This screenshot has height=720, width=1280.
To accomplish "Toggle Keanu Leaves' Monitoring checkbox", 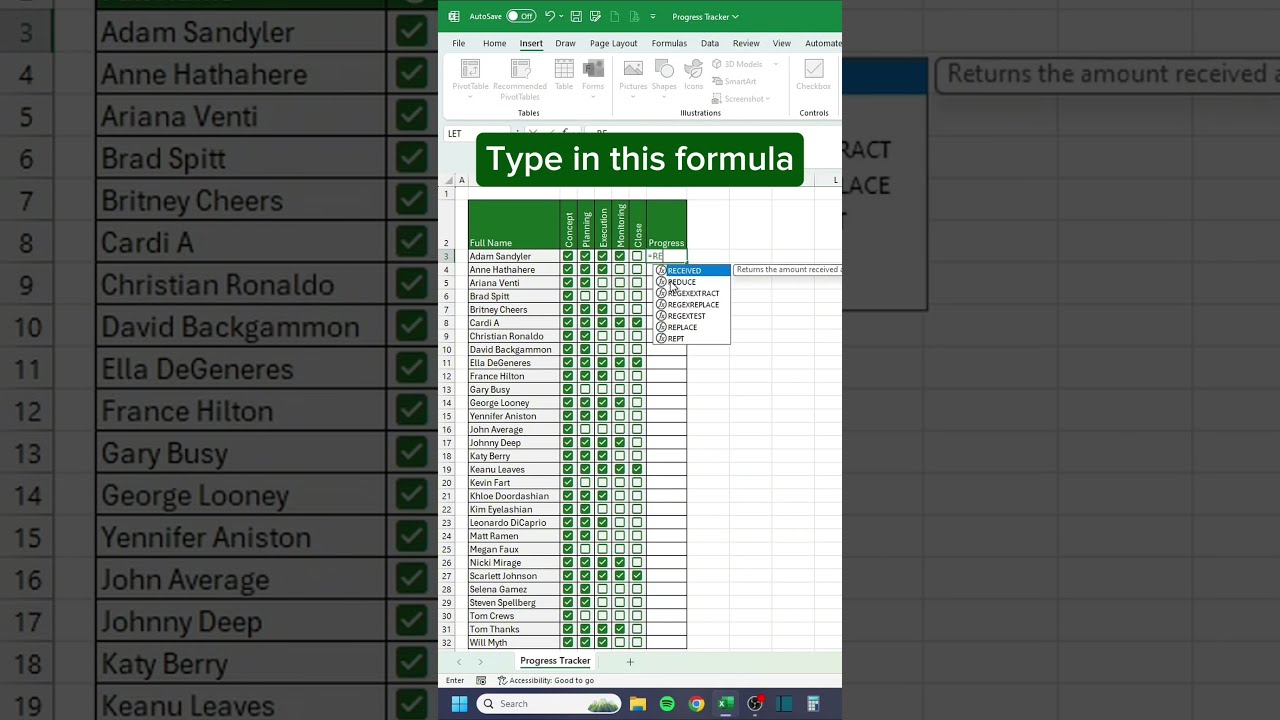I will point(620,470).
